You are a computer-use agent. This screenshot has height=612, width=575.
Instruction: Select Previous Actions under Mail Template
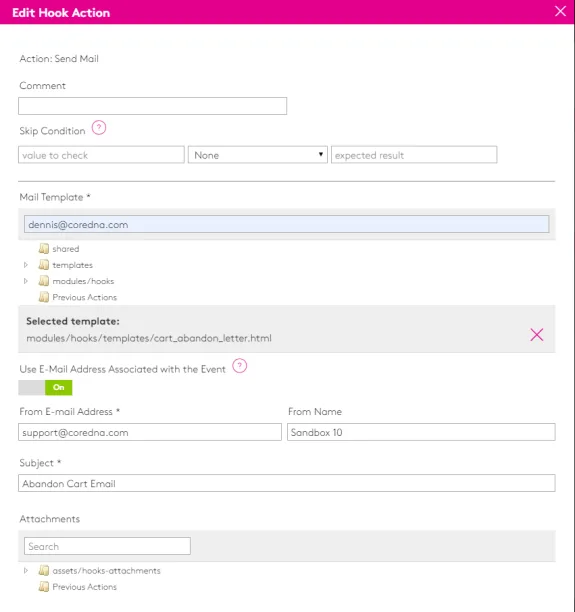pos(85,297)
